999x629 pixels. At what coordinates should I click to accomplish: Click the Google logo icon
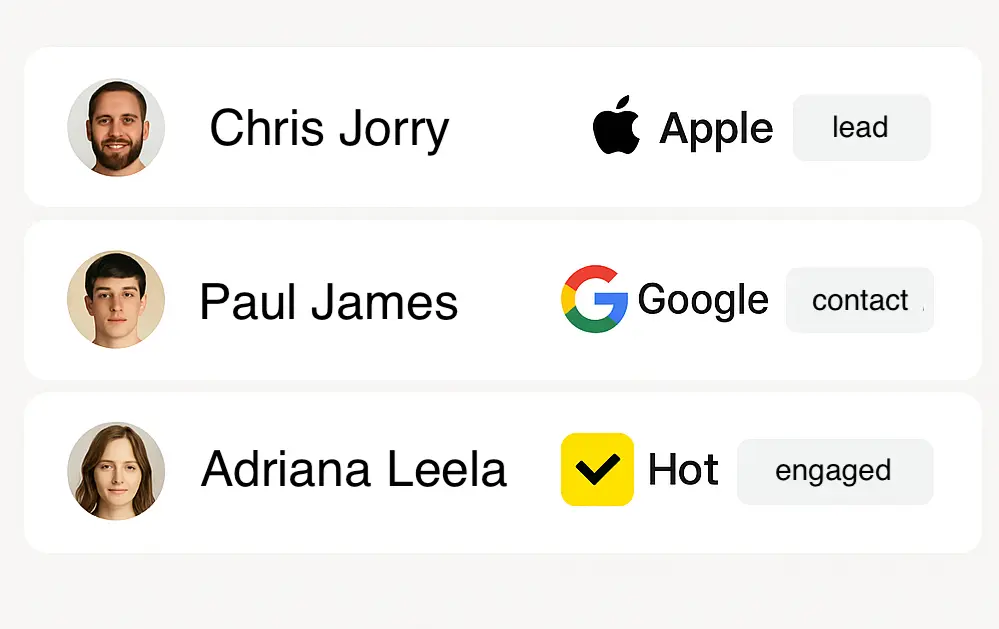click(594, 299)
